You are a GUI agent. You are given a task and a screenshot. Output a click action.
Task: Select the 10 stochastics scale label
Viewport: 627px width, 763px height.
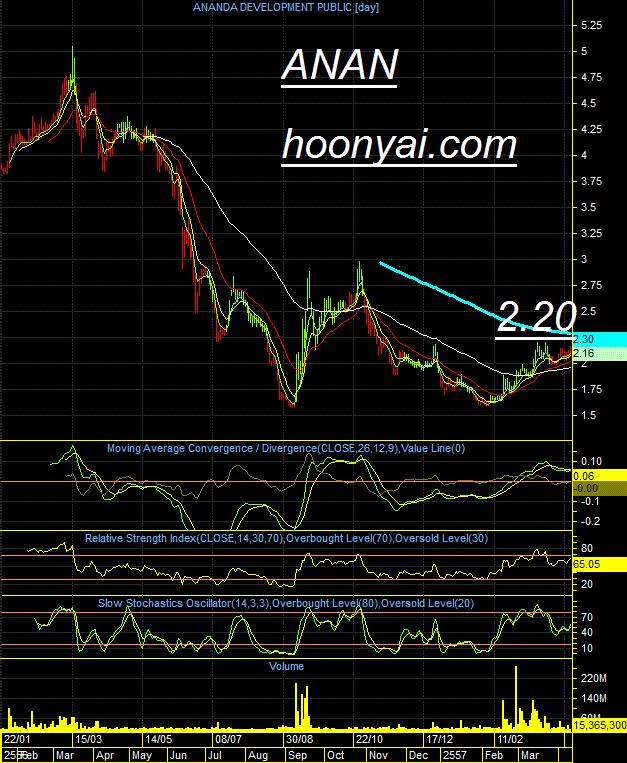(587, 649)
